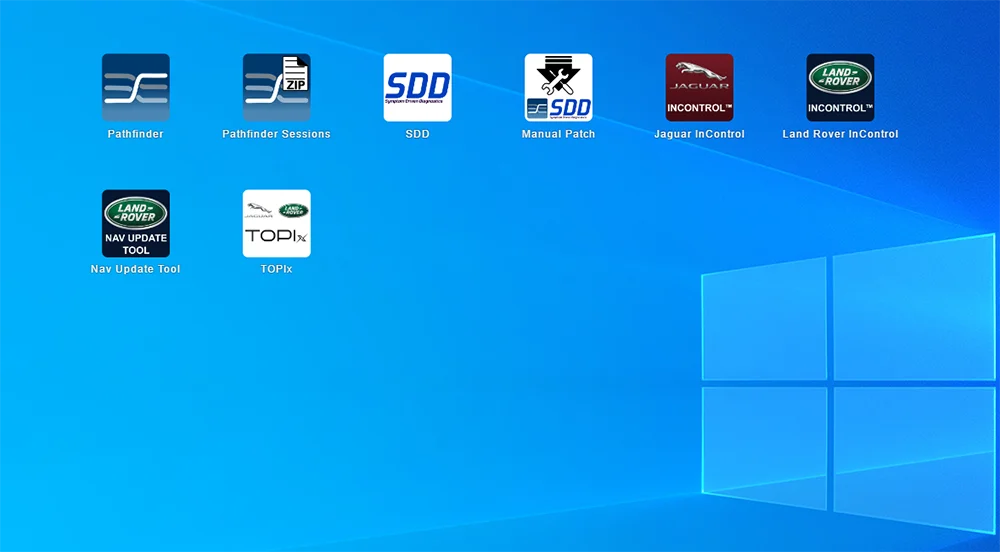1000x552 pixels.
Task: Click the "Pathfinder Sessions" label text
Action: (276, 134)
